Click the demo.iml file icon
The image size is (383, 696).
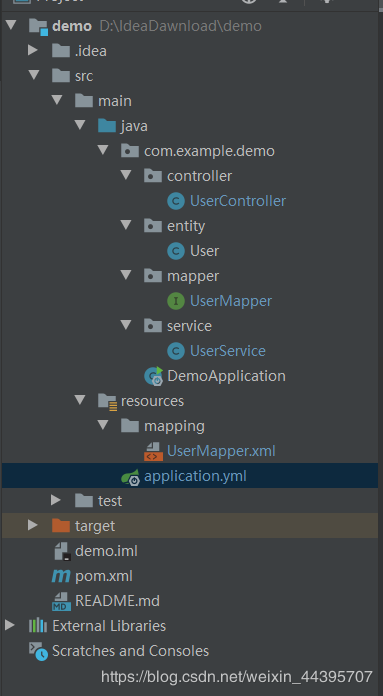pyautogui.click(x=62, y=551)
